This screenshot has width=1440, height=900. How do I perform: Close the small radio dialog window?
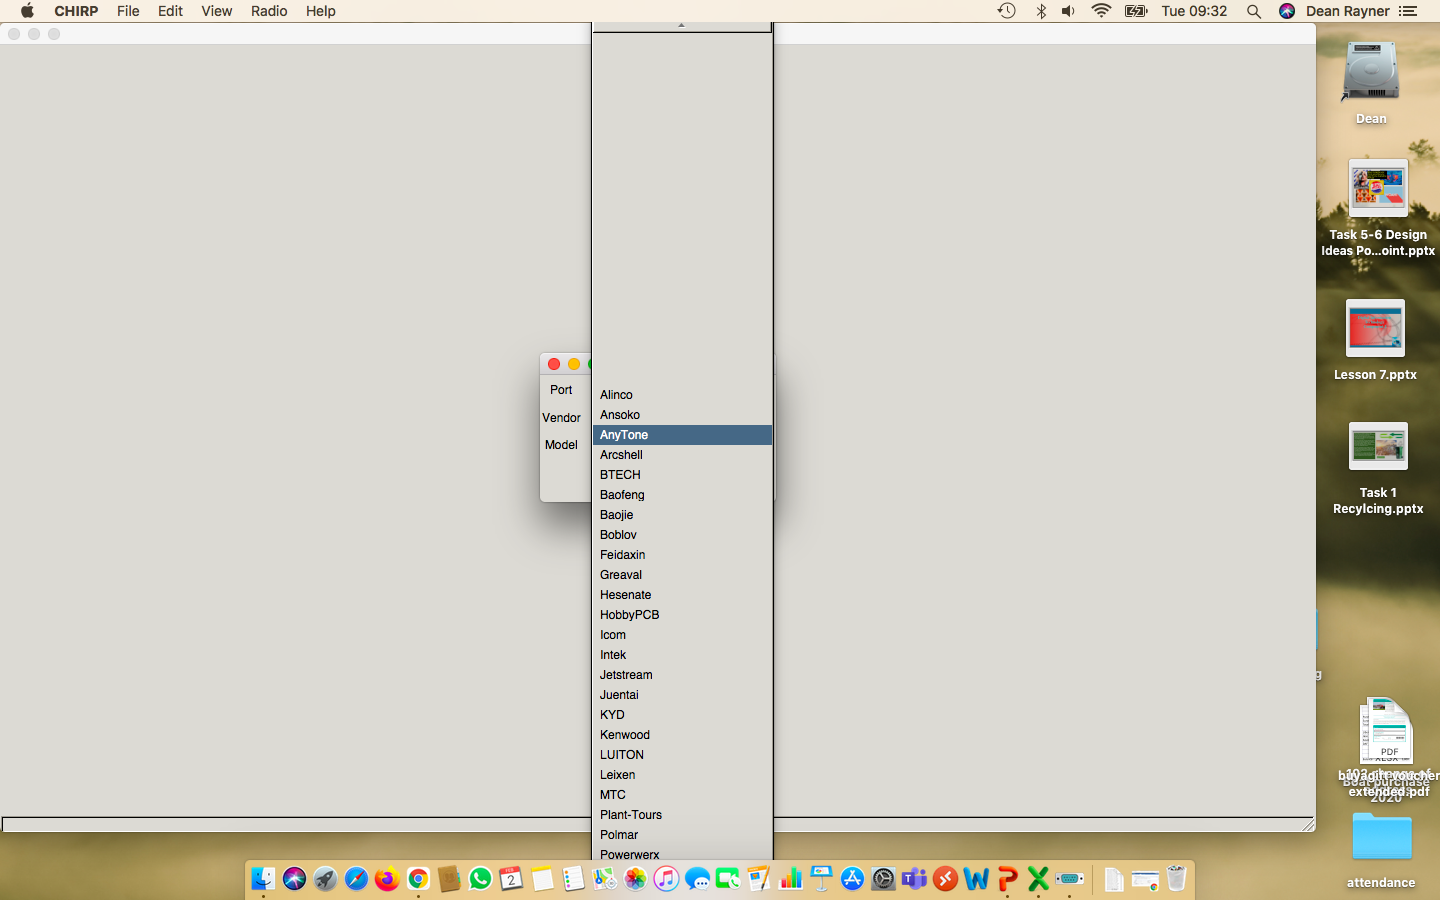click(554, 364)
